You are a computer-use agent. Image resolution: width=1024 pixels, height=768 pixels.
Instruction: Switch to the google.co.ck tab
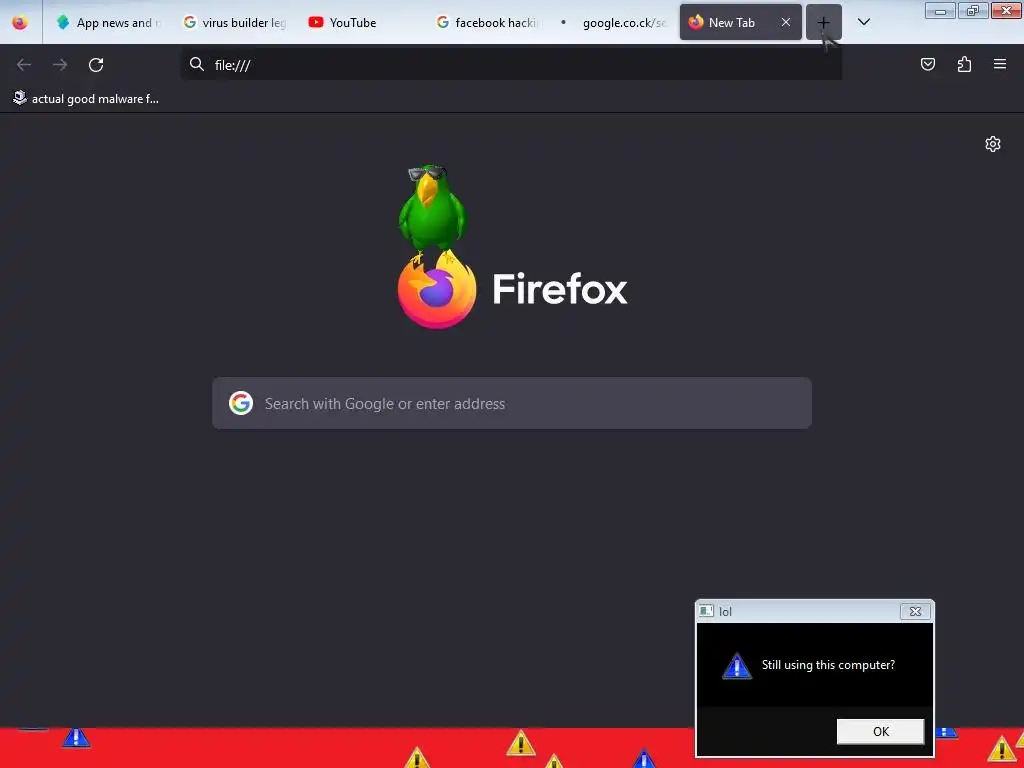614,22
